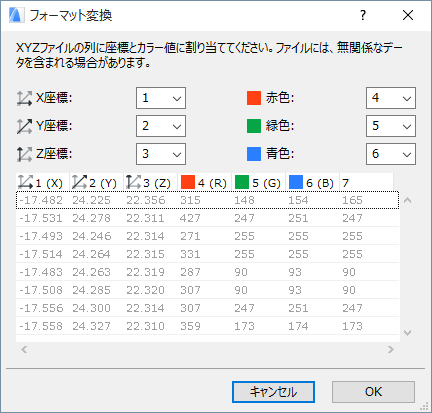
Task: Open the Z座標 column dropdown
Action: click(161, 154)
